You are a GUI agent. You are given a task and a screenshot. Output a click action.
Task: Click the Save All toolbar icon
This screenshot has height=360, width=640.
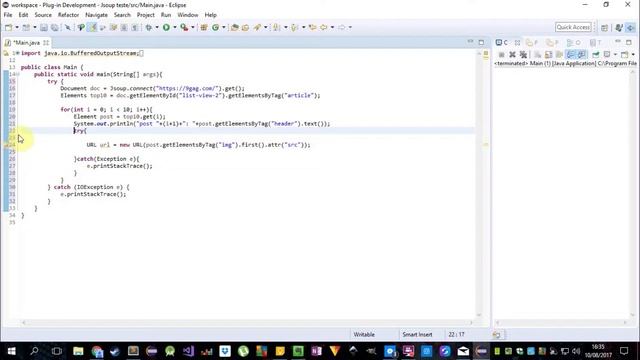click(54, 27)
